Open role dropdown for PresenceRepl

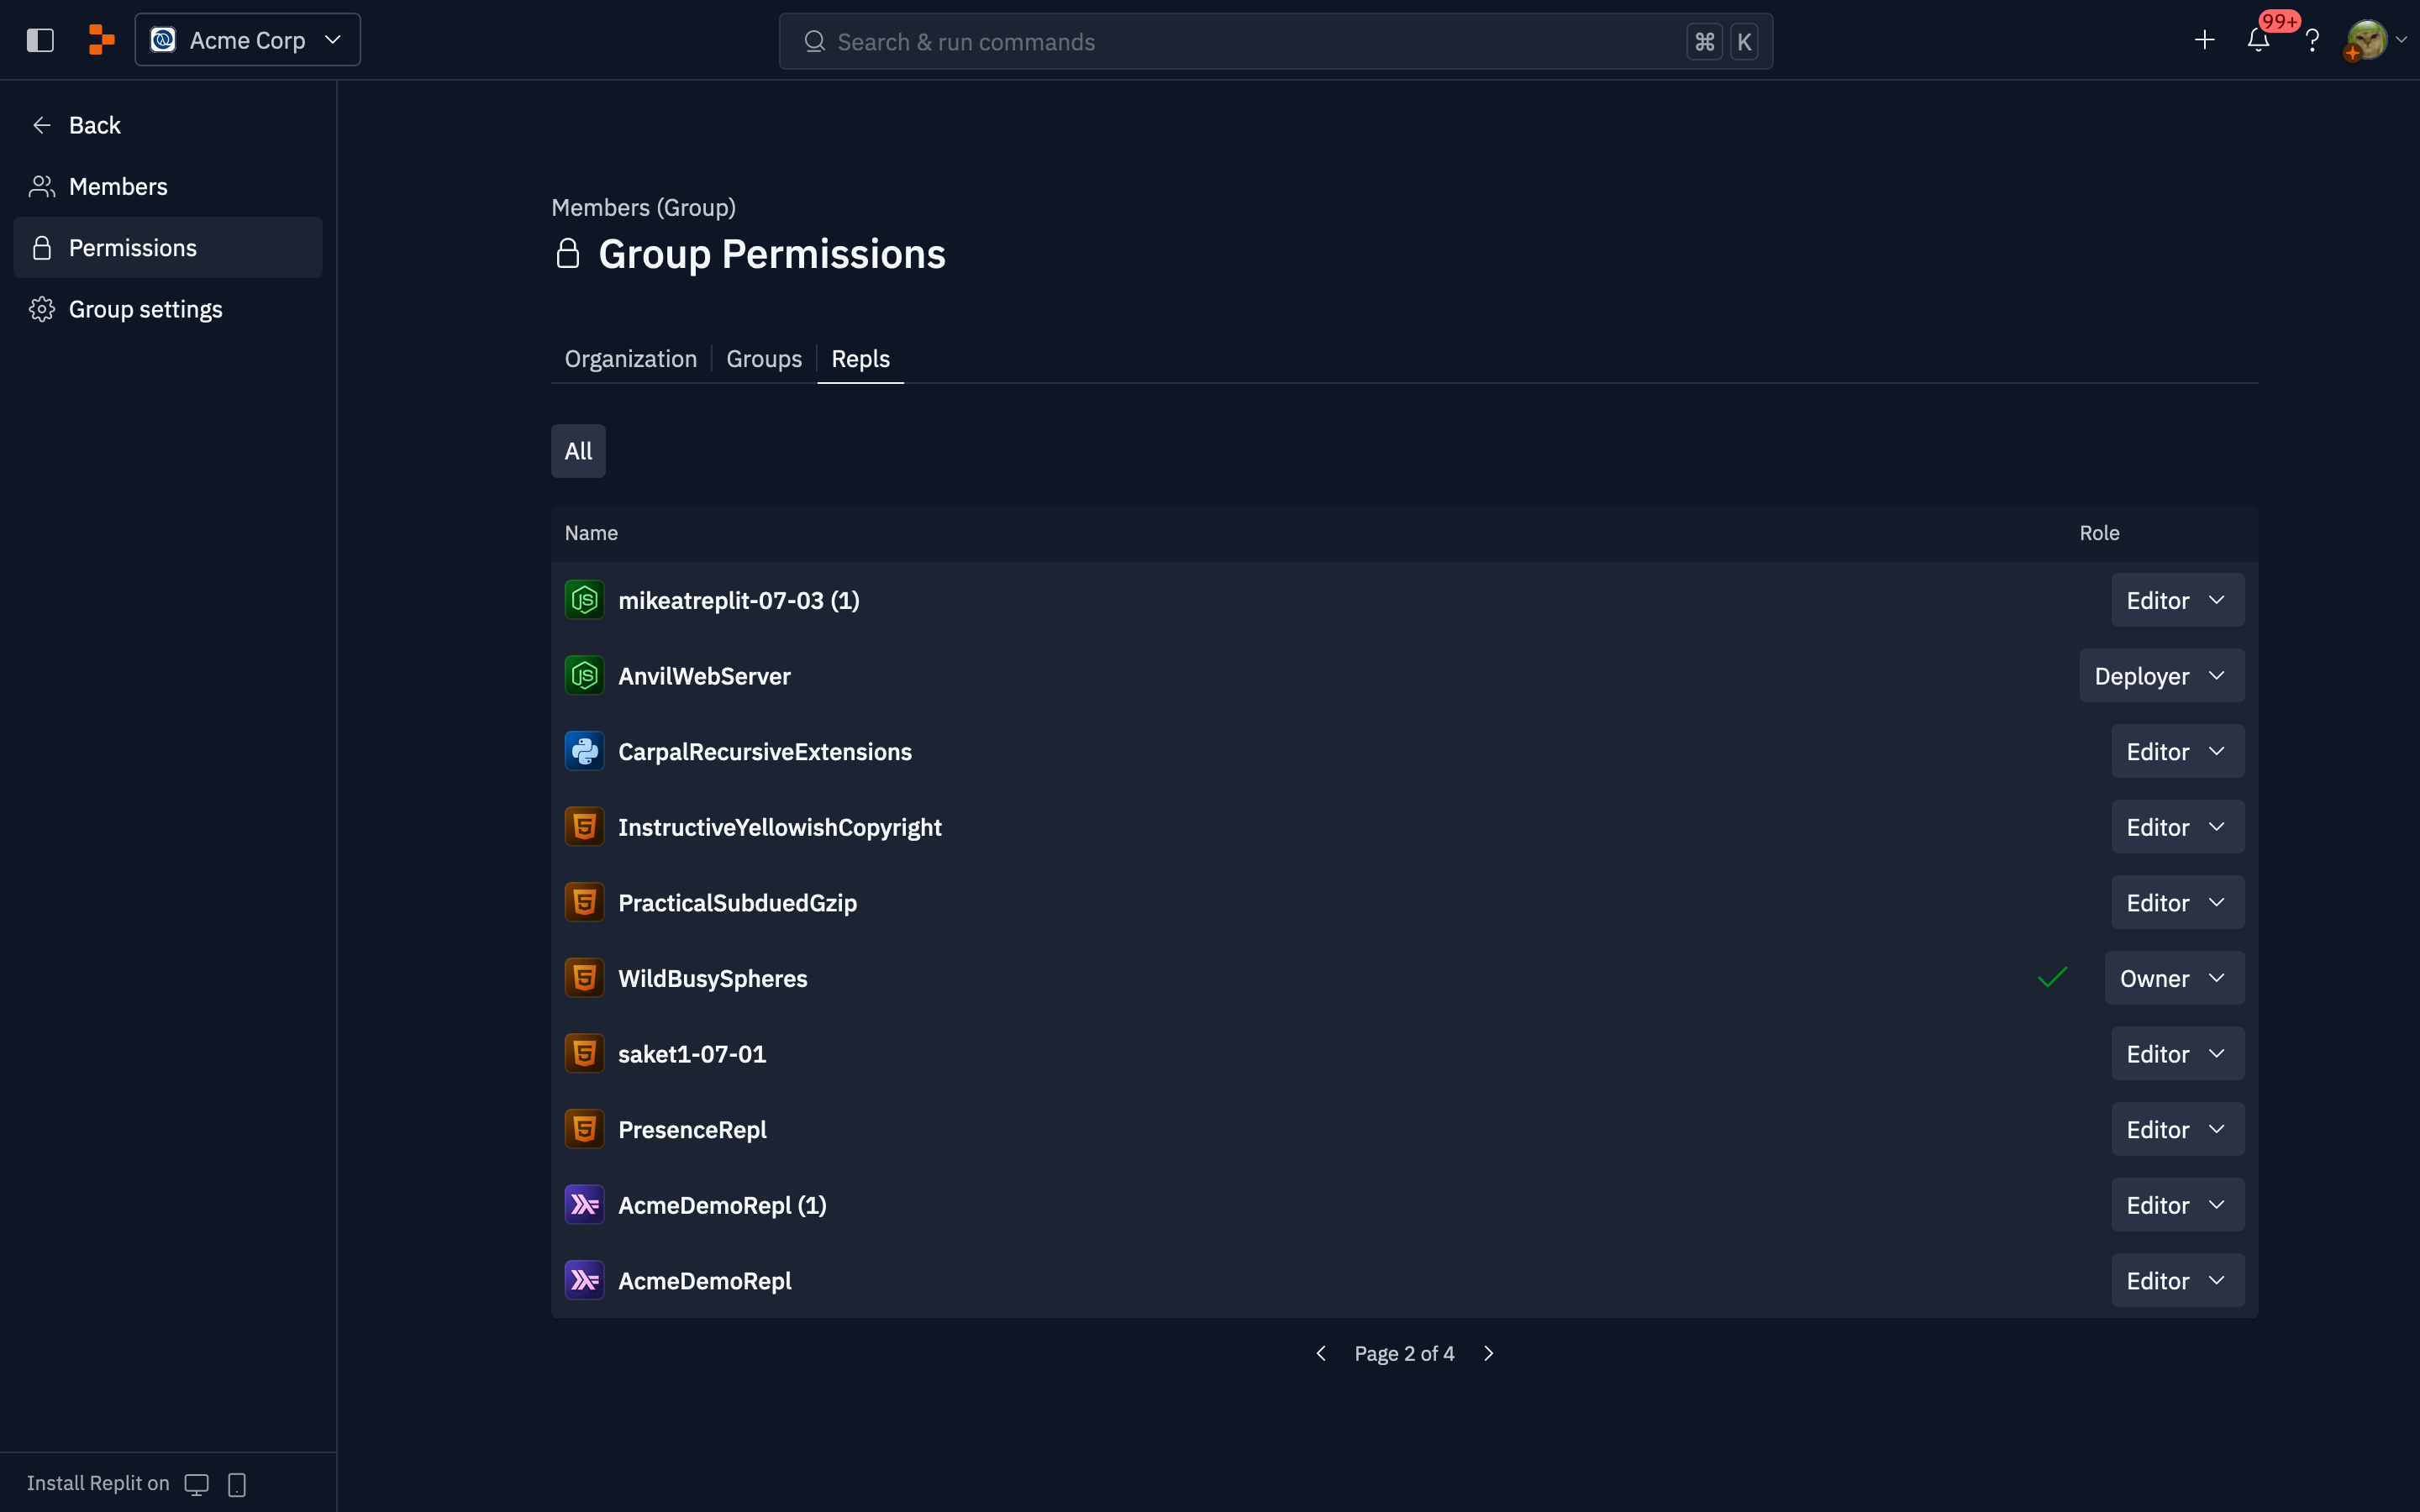point(2177,1129)
